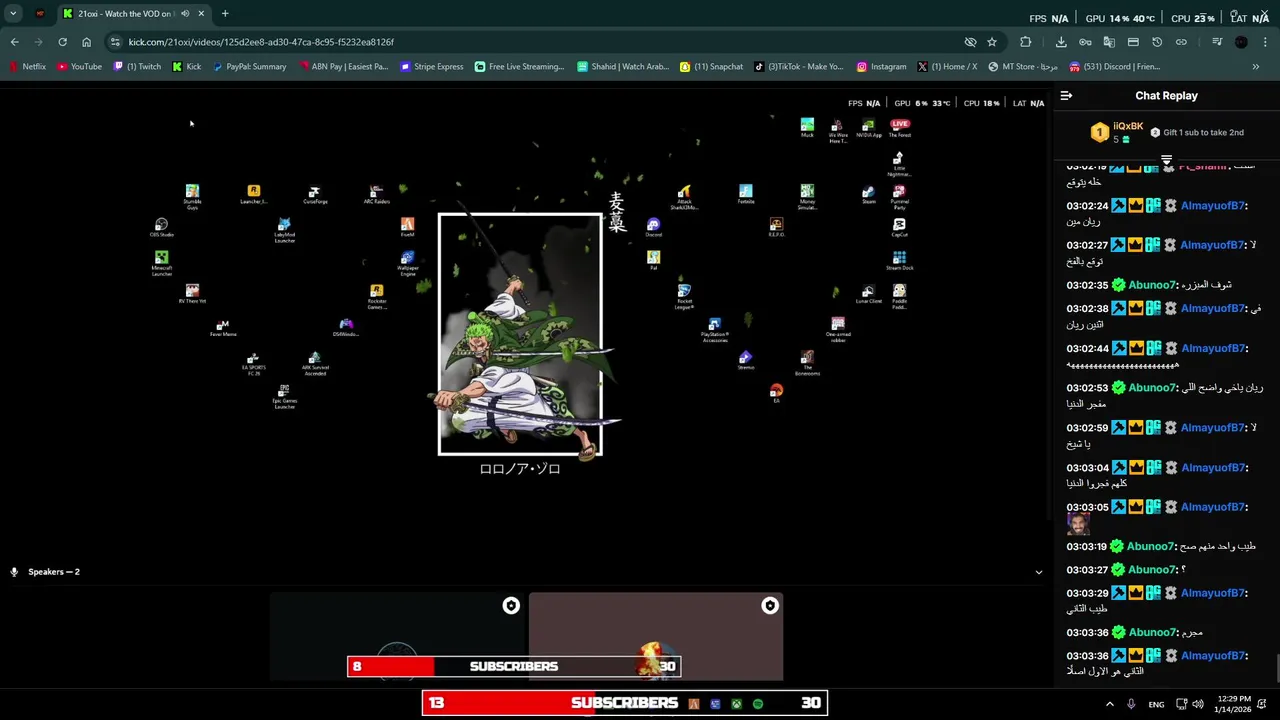Image resolution: width=1280 pixels, height=720 pixels.
Task: Click the 8 SUBSCRIBERS goal bar in the video
Action: click(x=514, y=666)
